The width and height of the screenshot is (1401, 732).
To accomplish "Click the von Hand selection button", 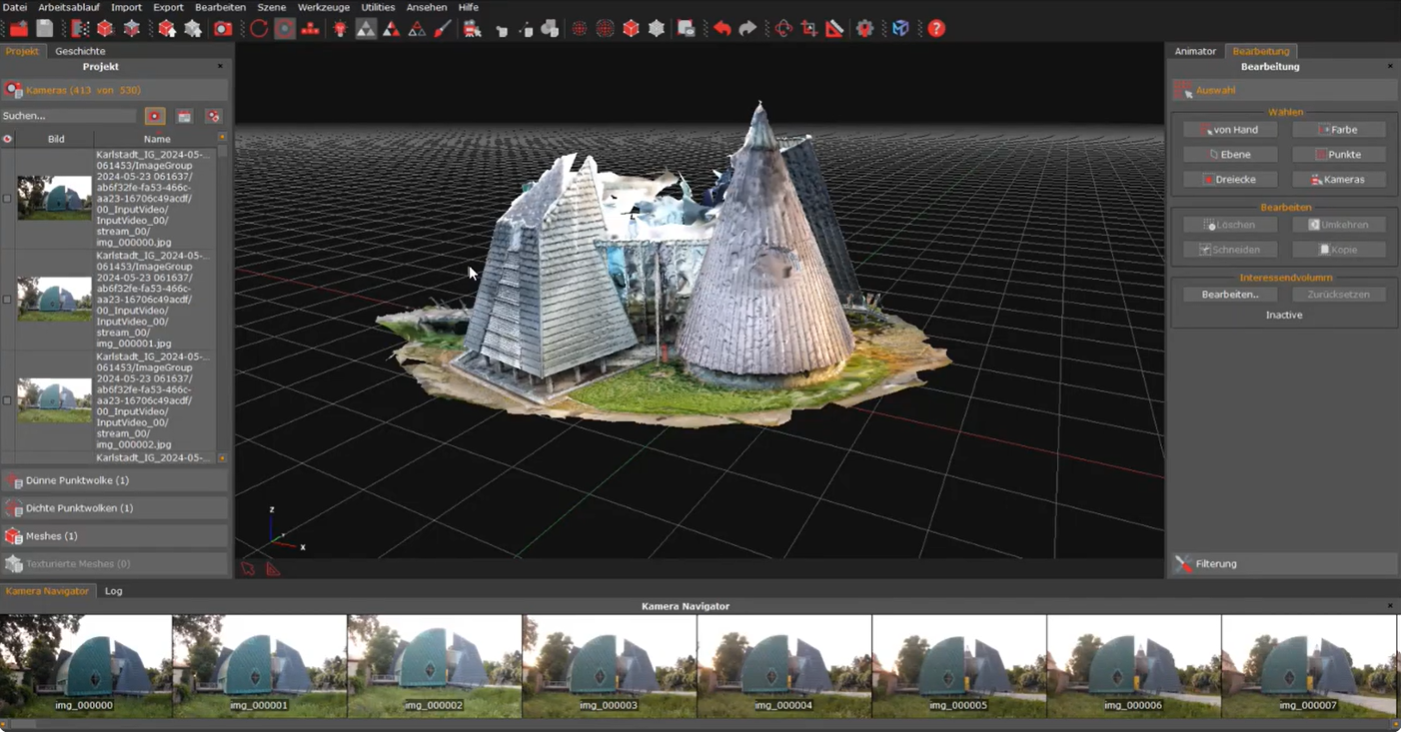I will point(1229,129).
